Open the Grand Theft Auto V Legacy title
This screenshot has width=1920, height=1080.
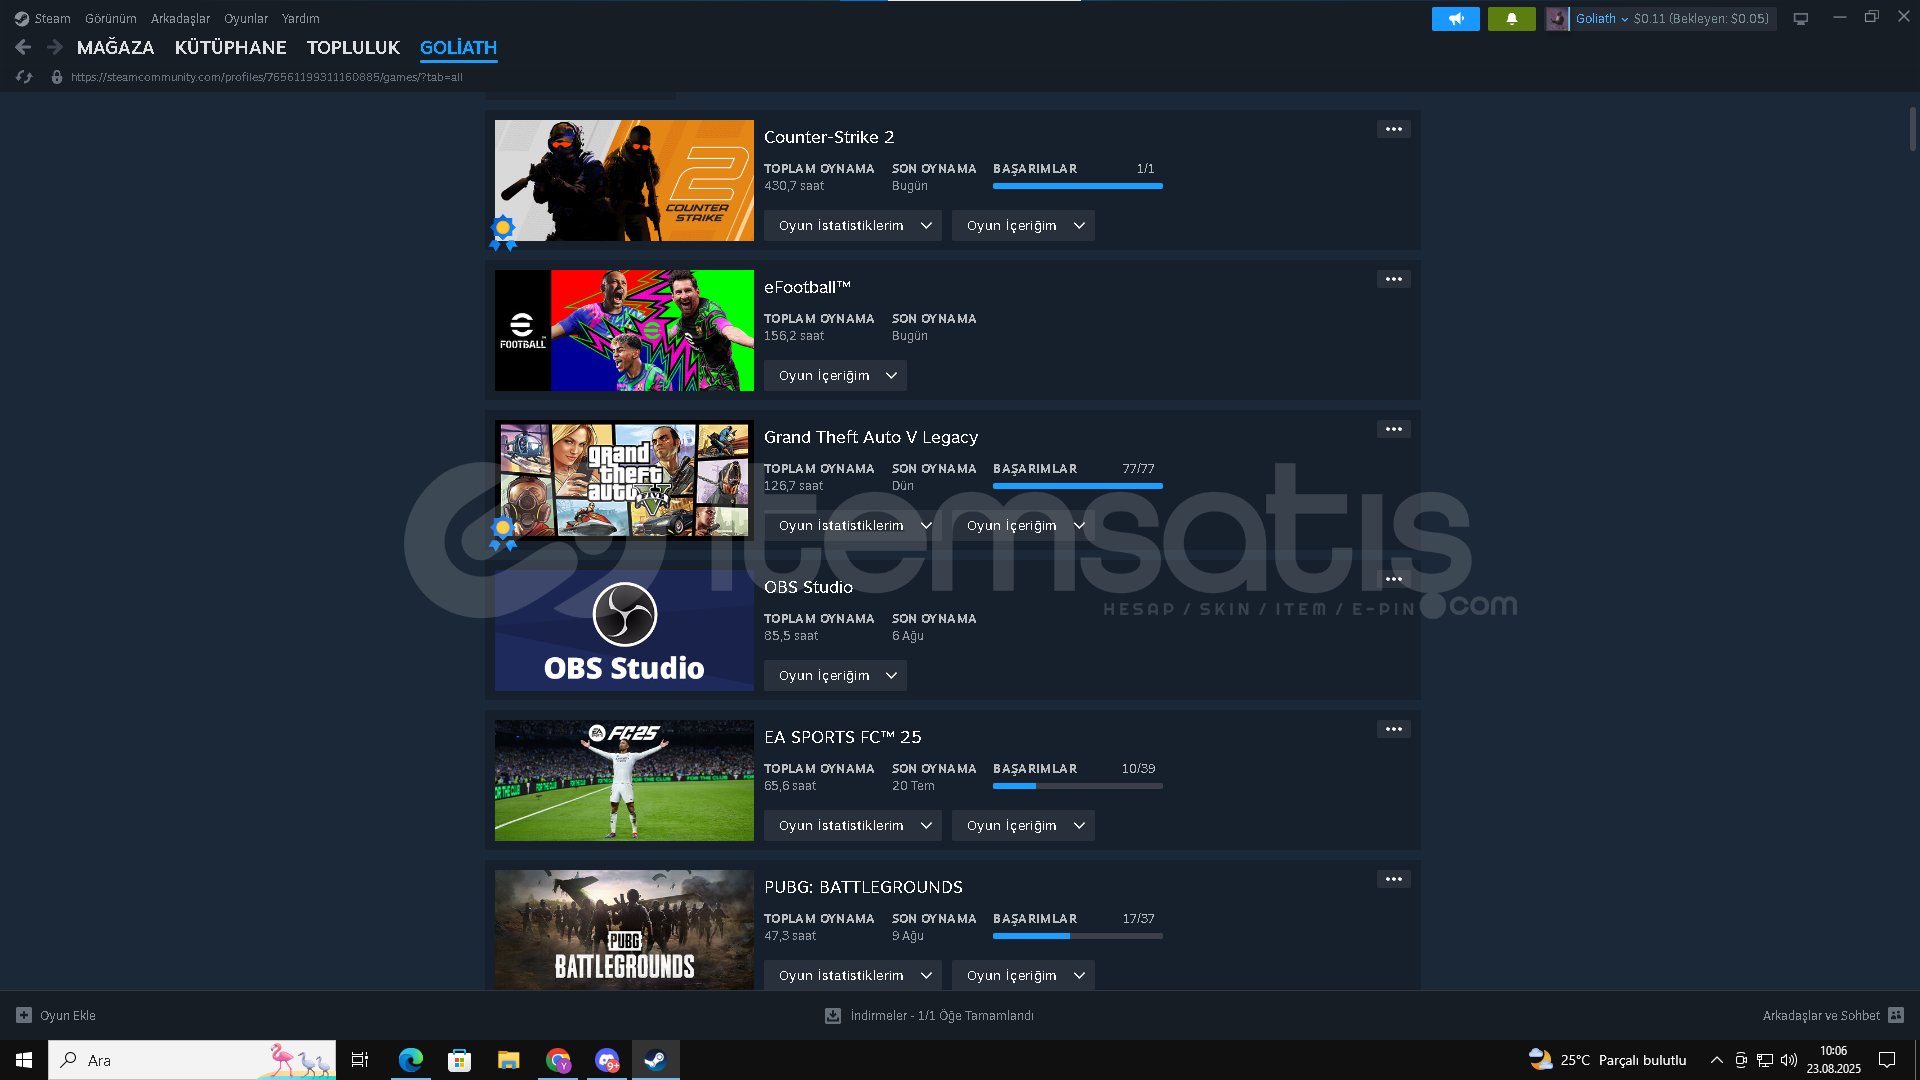[x=871, y=437]
